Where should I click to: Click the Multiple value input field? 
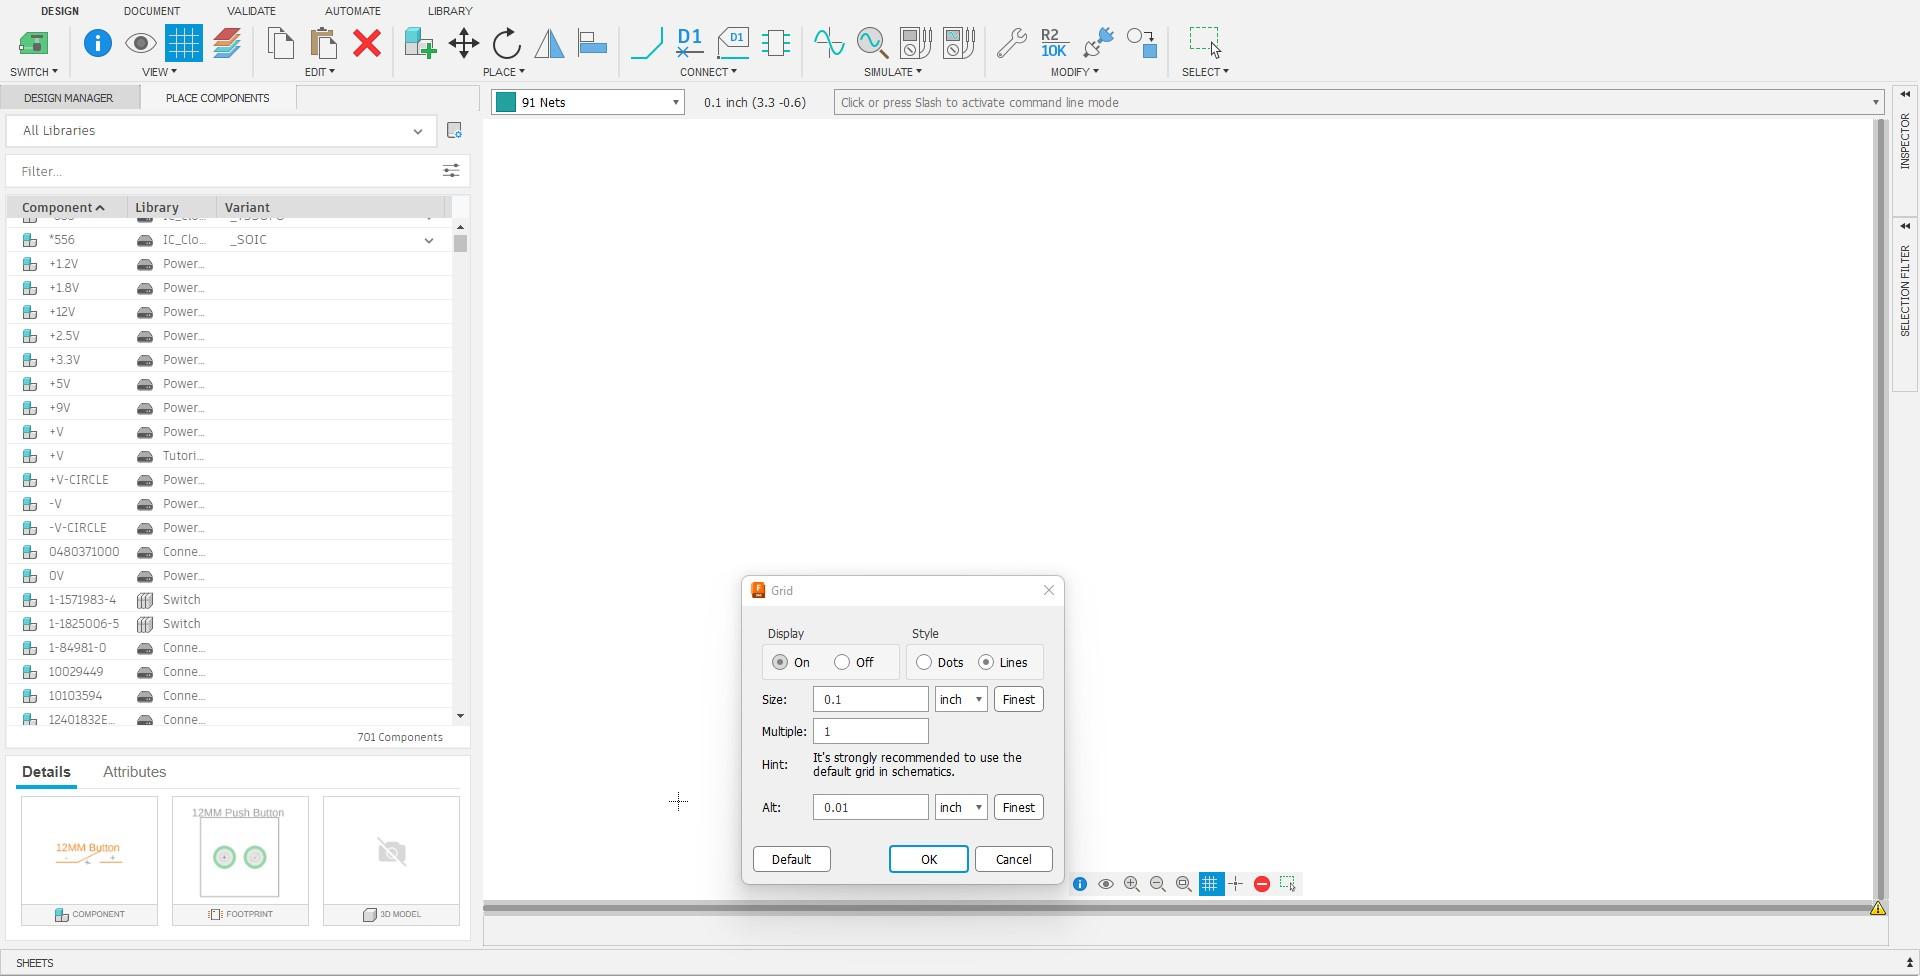870,731
